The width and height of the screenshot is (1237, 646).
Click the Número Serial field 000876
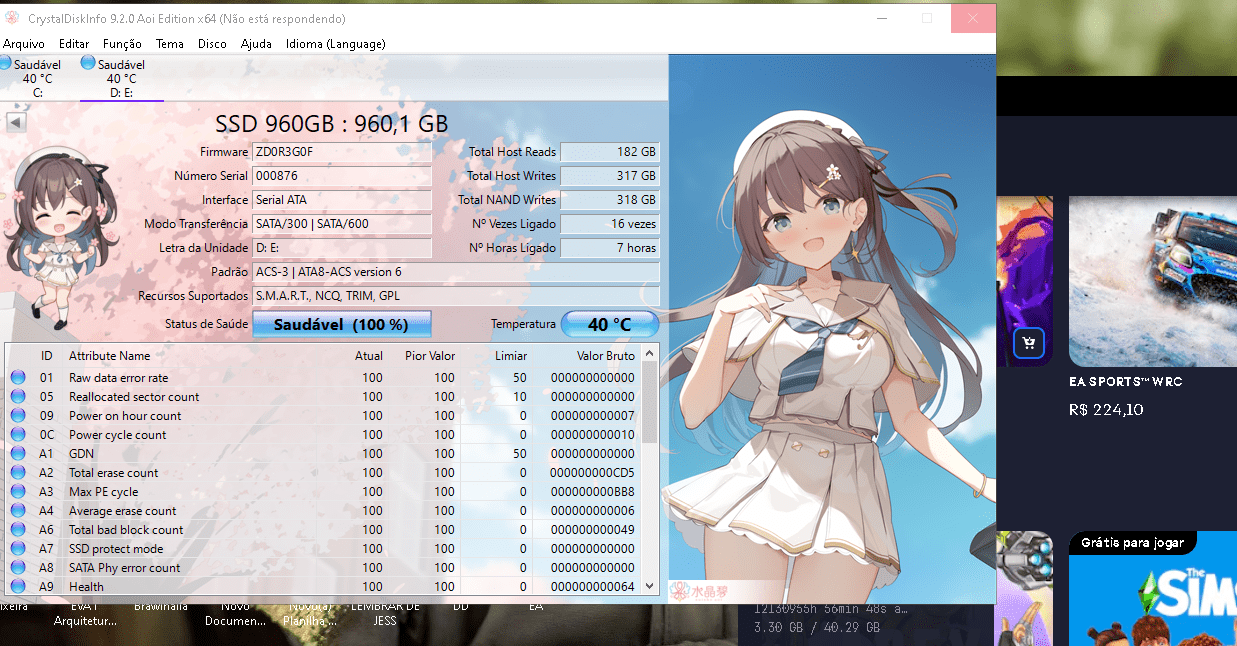pos(342,176)
